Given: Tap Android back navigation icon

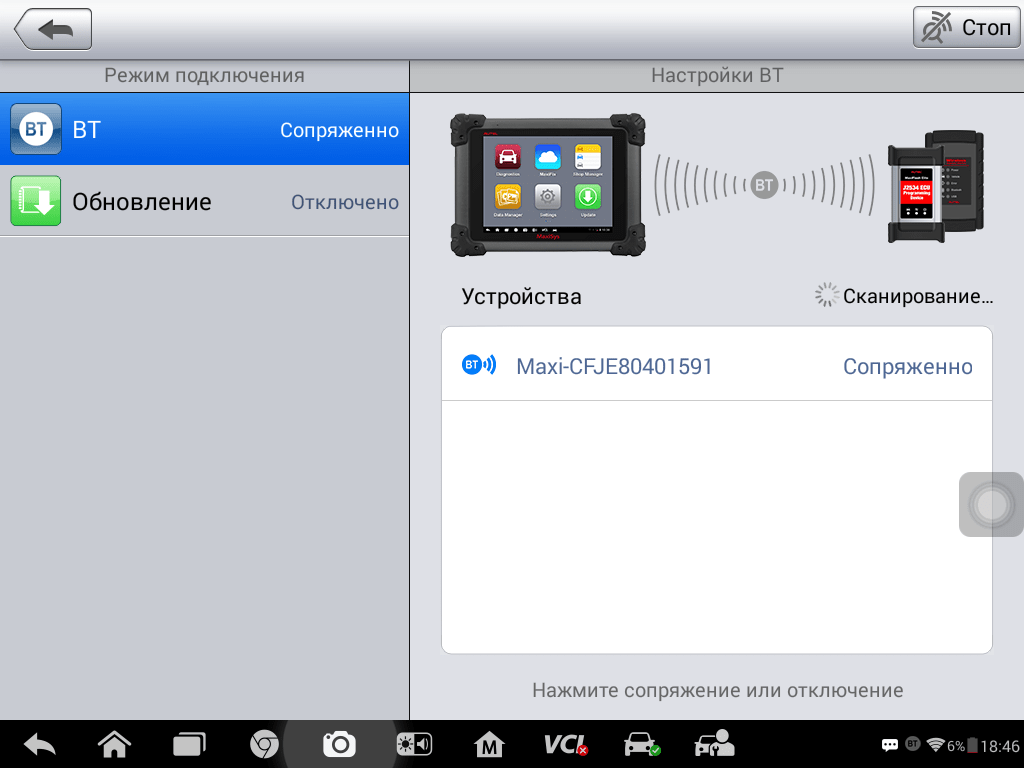Looking at the screenshot, I should [x=40, y=744].
